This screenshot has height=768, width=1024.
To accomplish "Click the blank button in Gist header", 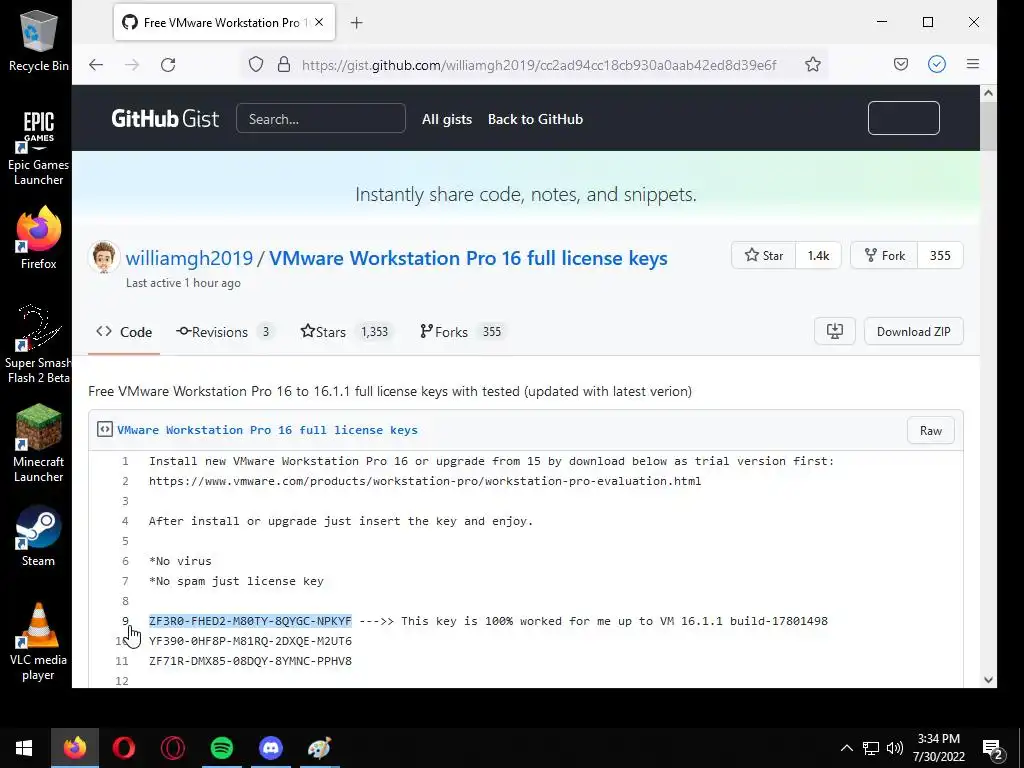I will [x=904, y=118].
